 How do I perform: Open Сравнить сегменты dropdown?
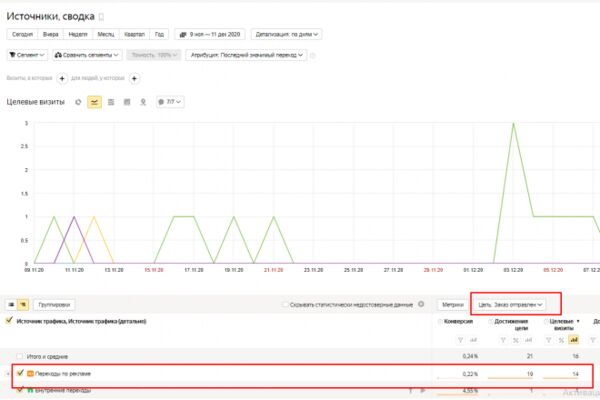87,55
